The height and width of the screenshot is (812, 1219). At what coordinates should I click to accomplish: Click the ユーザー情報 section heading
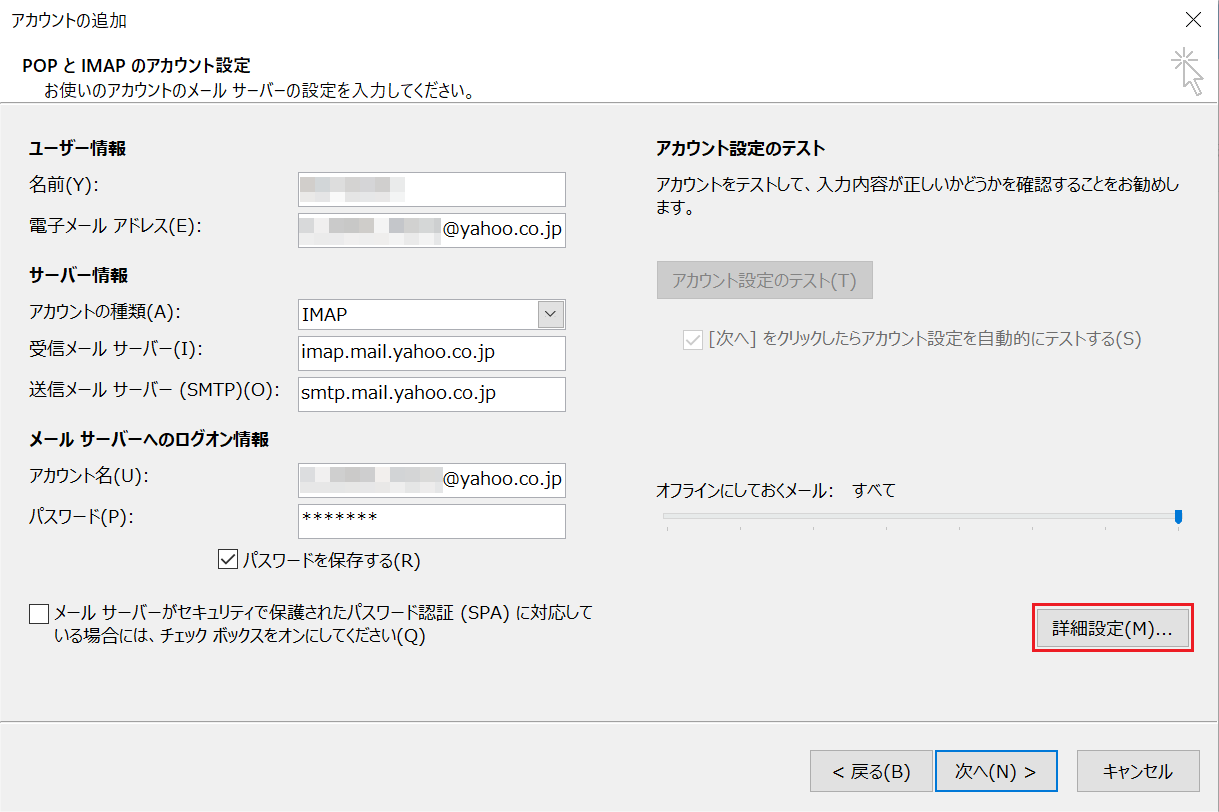[x=78, y=148]
